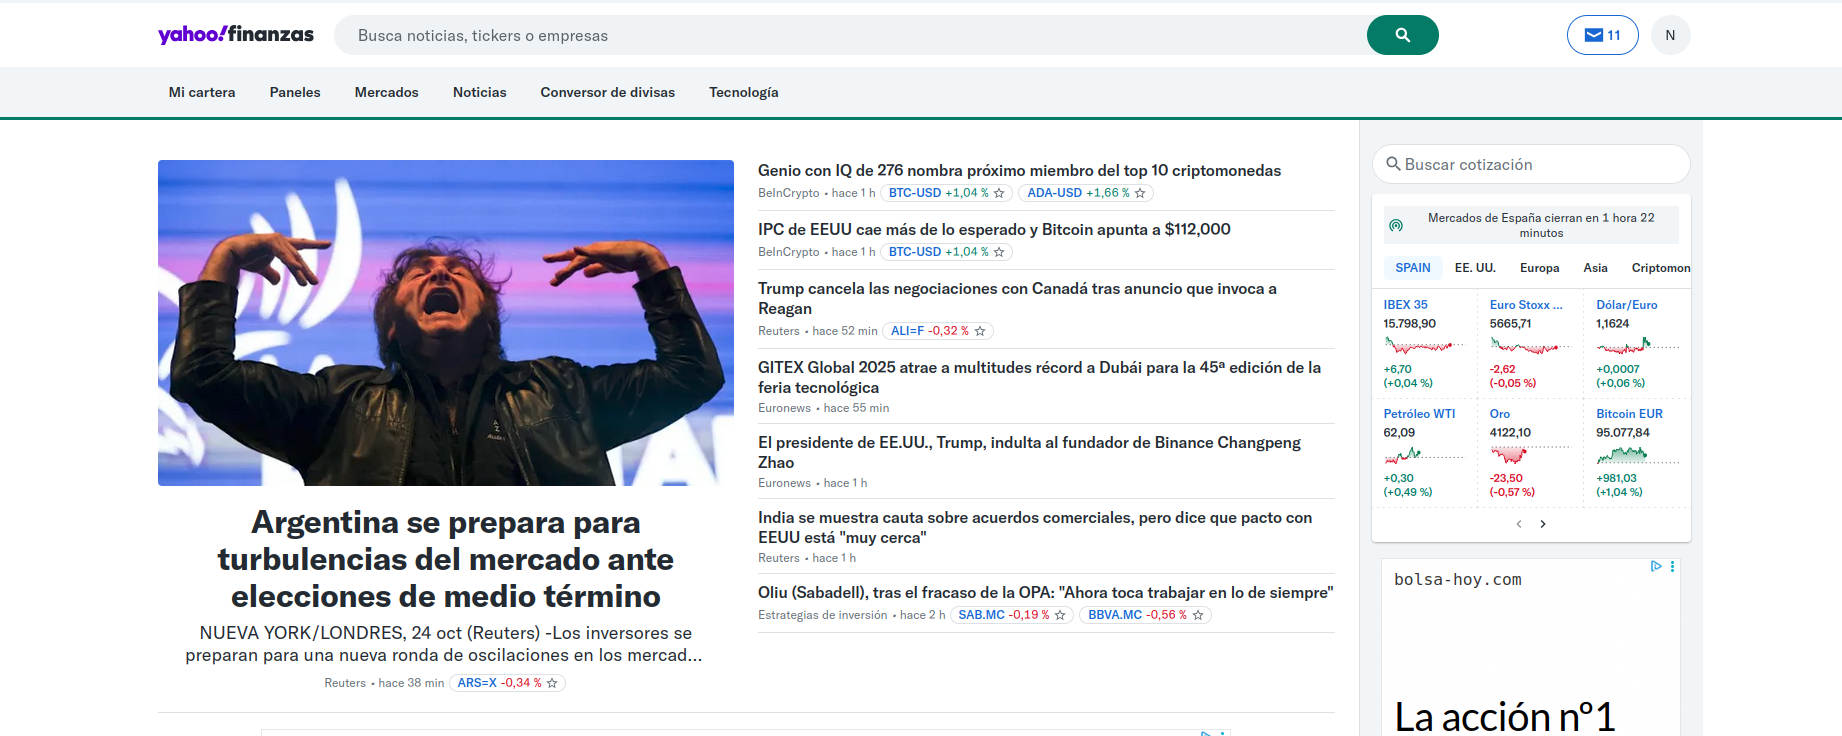Screen dimensions: 1842x736
Task: Show previous market cards with left chevron
Action: 1519,524
